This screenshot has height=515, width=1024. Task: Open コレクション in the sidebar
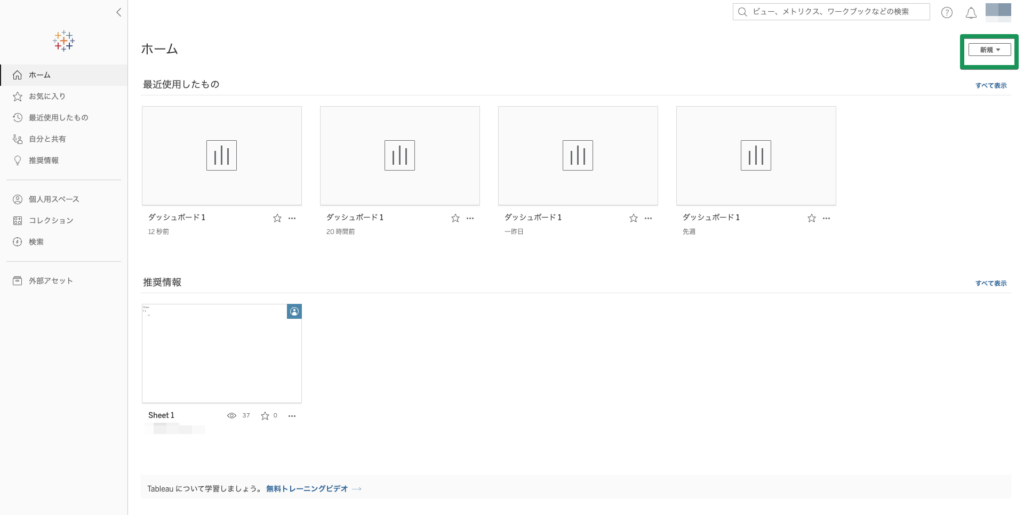click(x=50, y=220)
